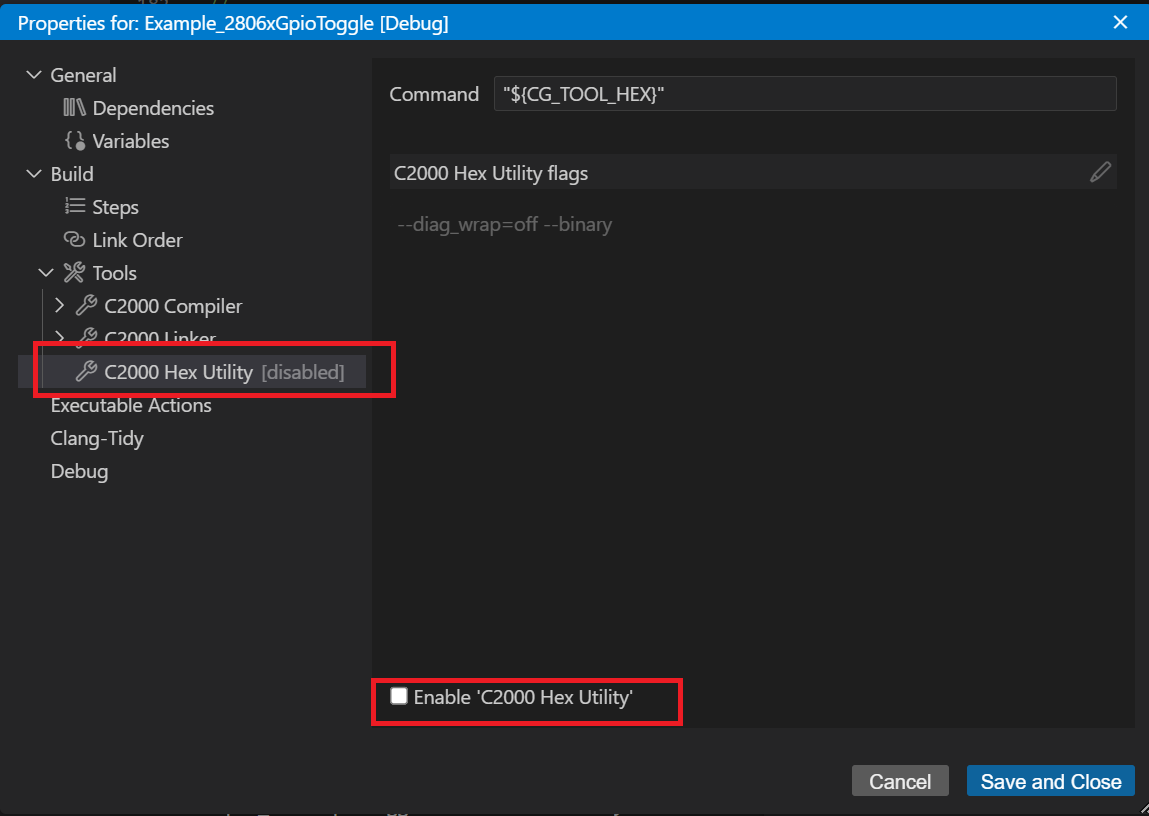Collapse the Build section chevron
Screen dimensions: 1149x816
pyautogui.click(x=34, y=174)
